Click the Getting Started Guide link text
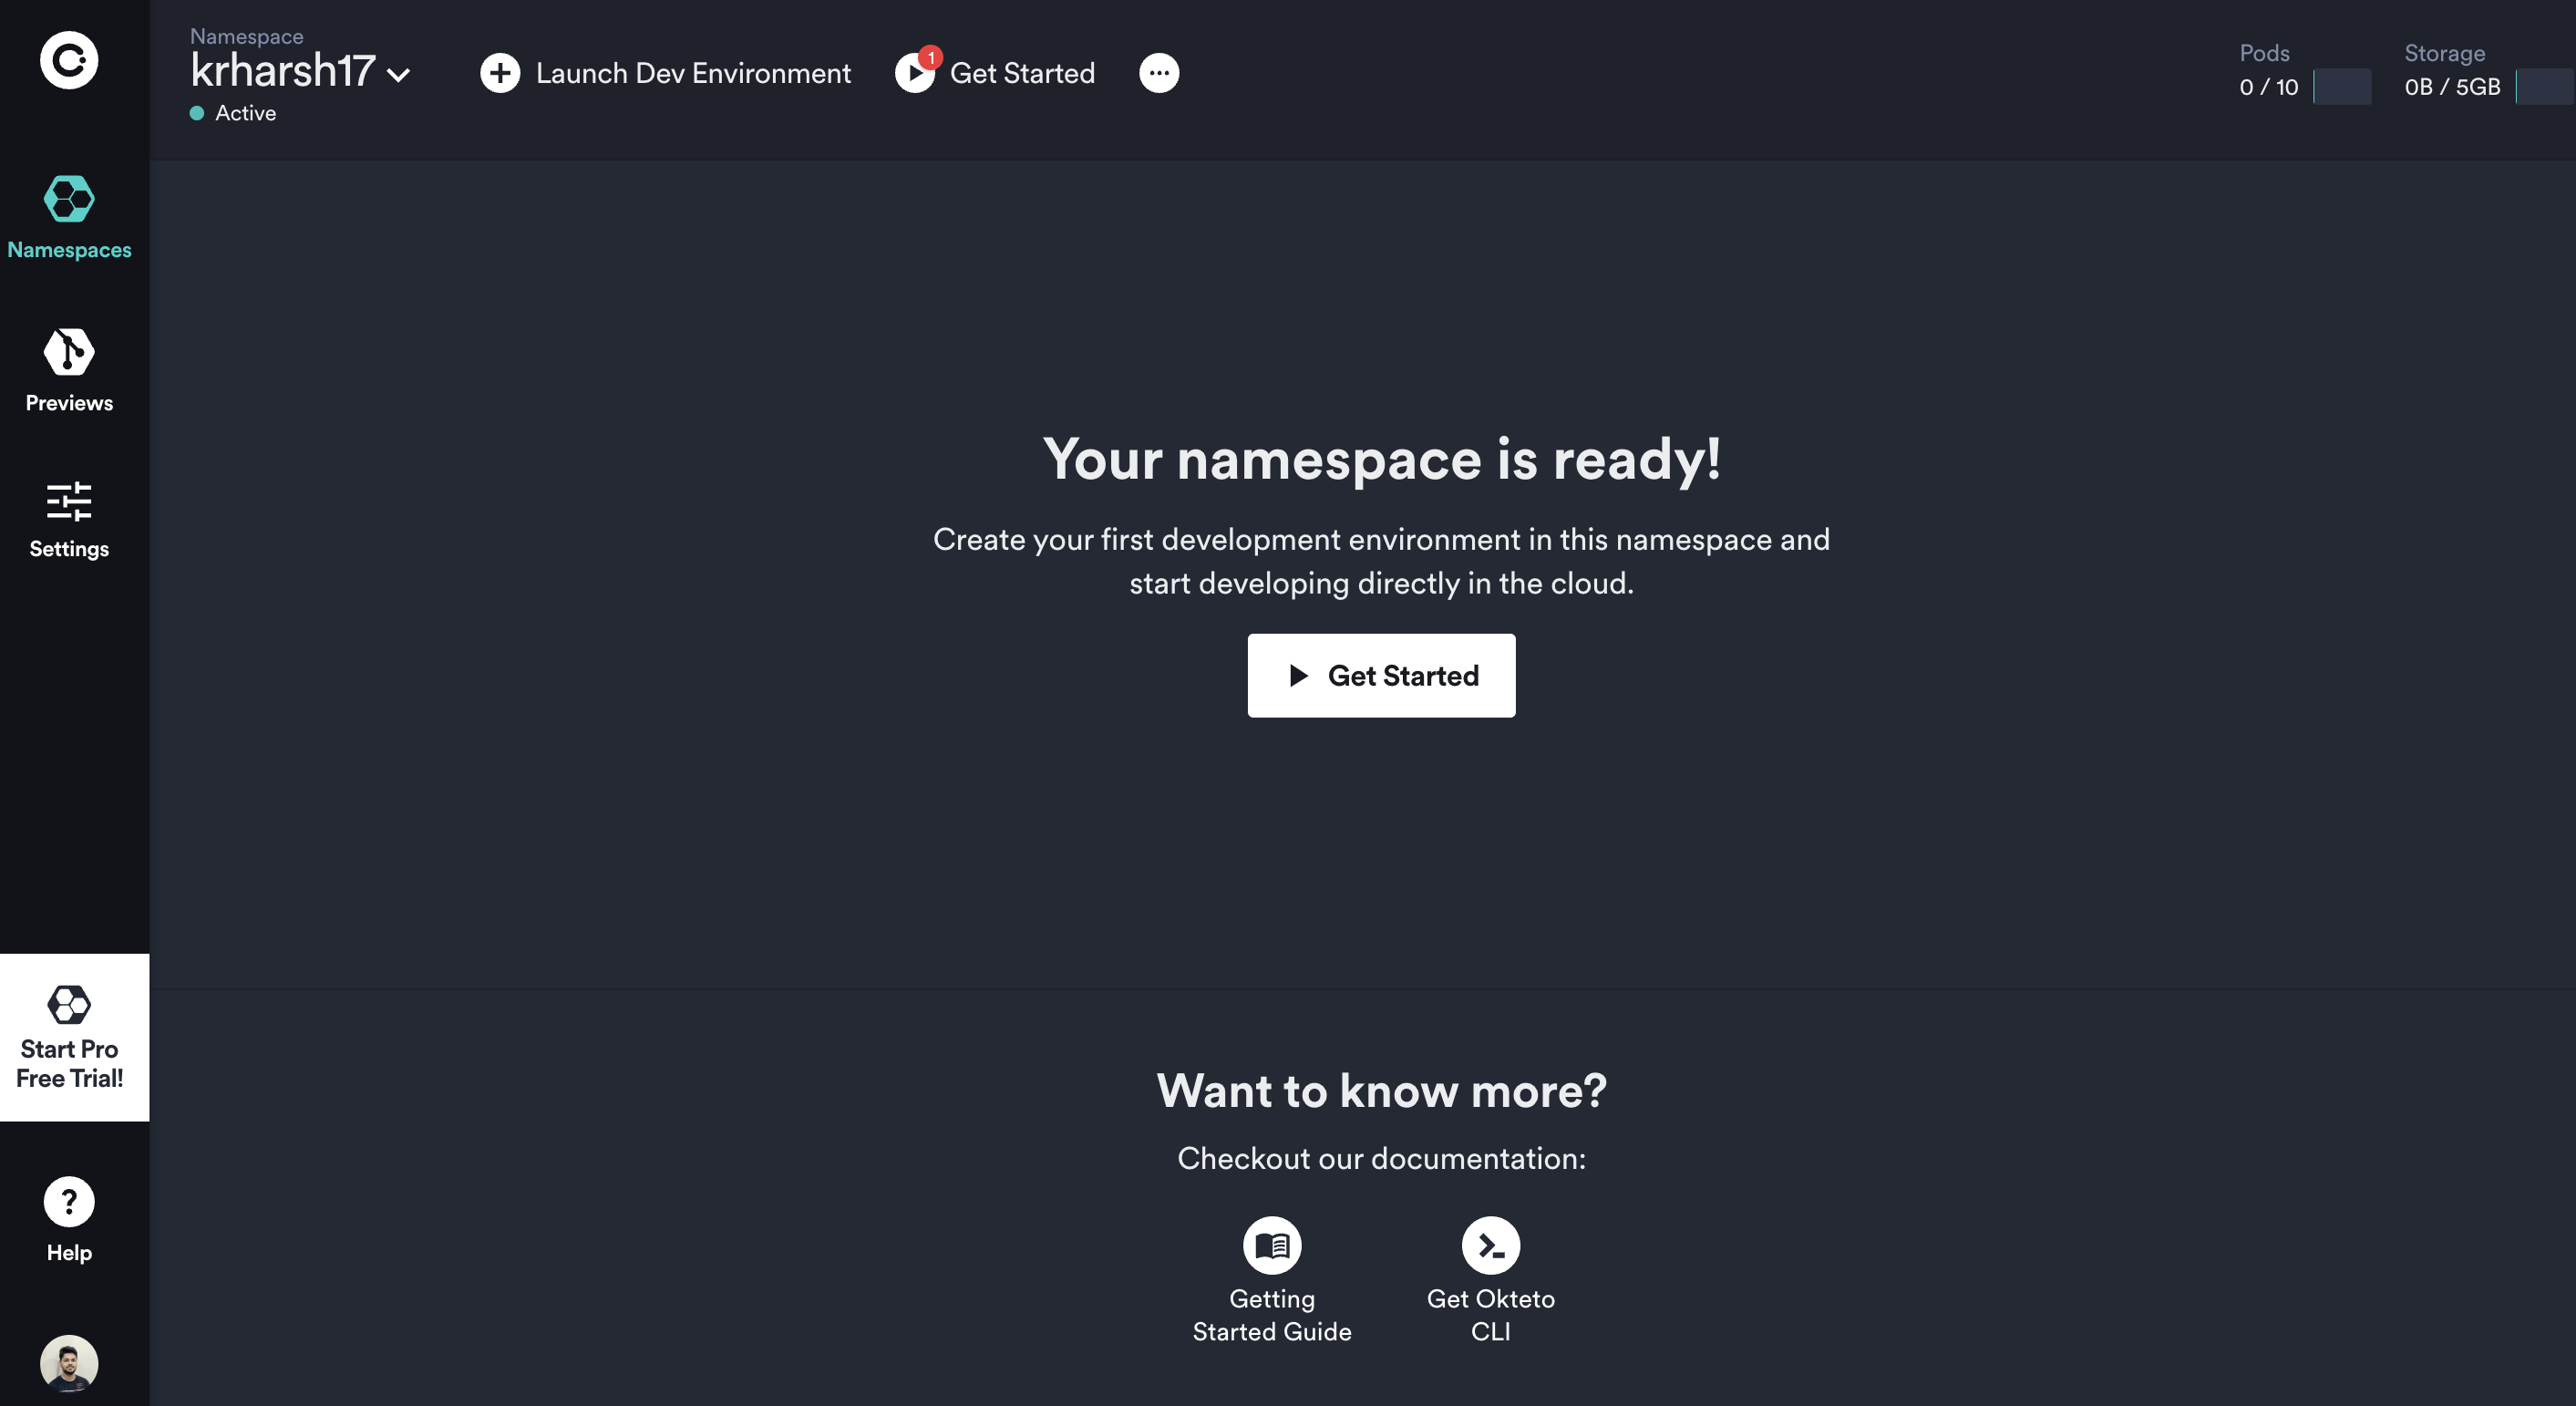 pos(1272,1315)
